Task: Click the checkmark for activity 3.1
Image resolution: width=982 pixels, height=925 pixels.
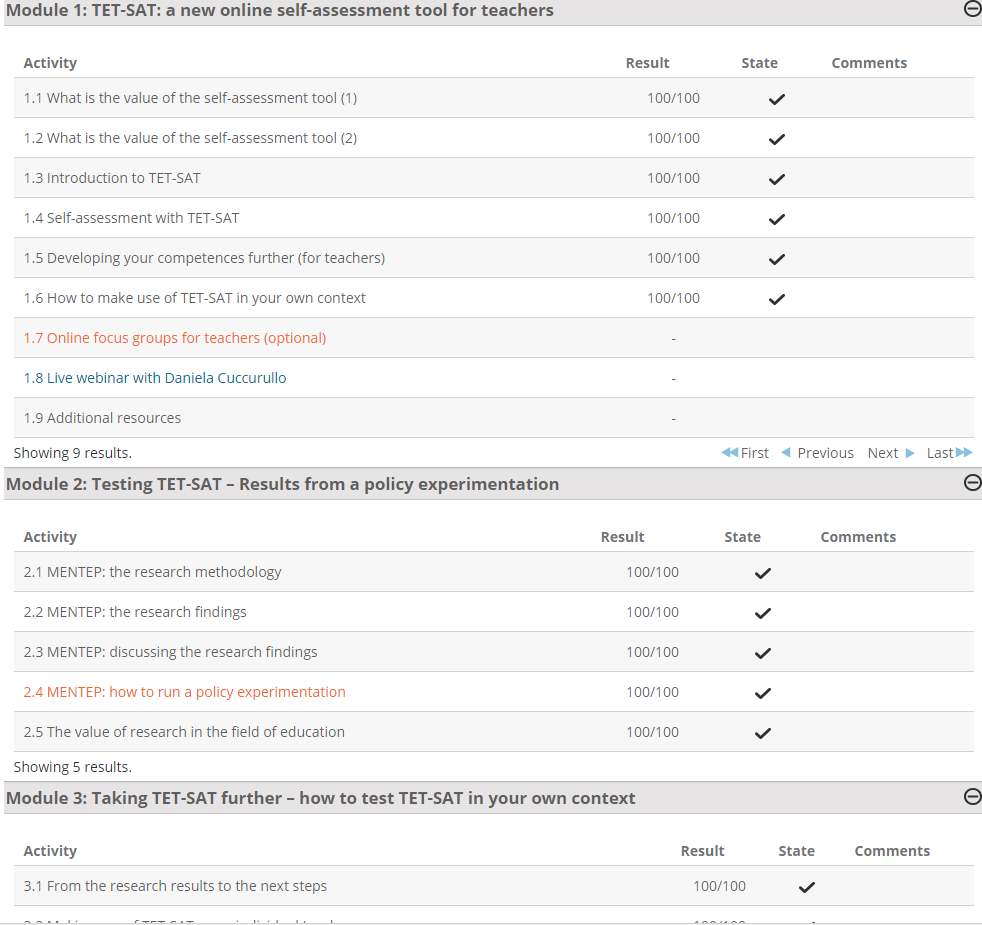Action: 807,887
